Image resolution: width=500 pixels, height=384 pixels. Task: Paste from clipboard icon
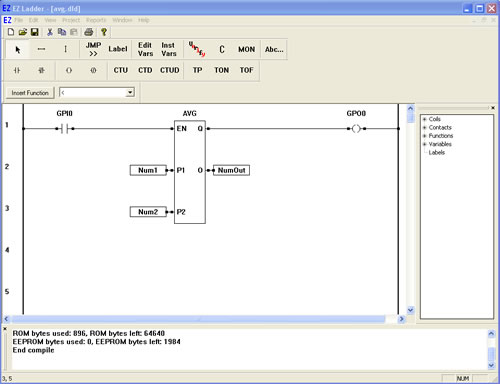[74, 32]
